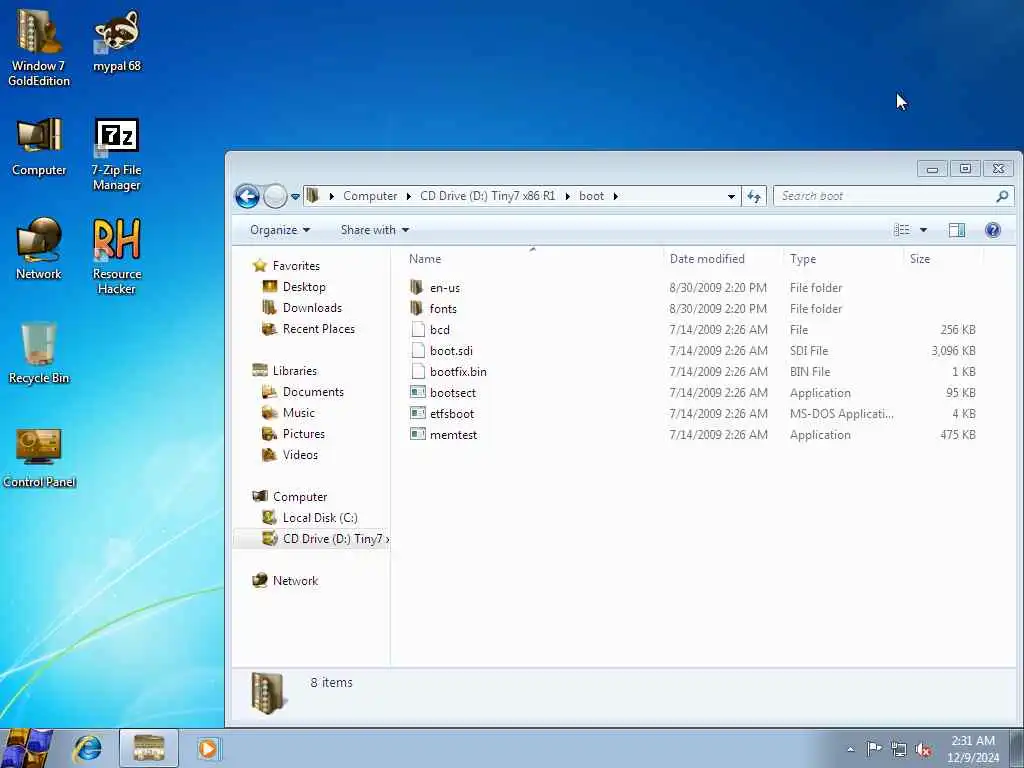This screenshot has width=1024, height=768.
Task: Select Documents library
Action: [x=313, y=392]
